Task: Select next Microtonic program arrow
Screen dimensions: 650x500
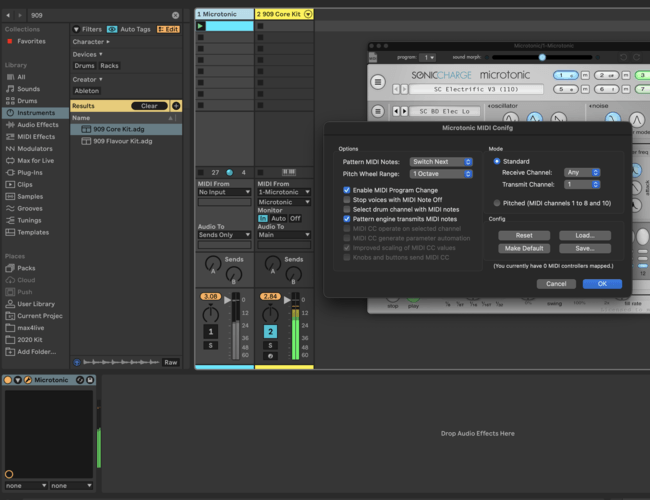Action: point(405,89)
